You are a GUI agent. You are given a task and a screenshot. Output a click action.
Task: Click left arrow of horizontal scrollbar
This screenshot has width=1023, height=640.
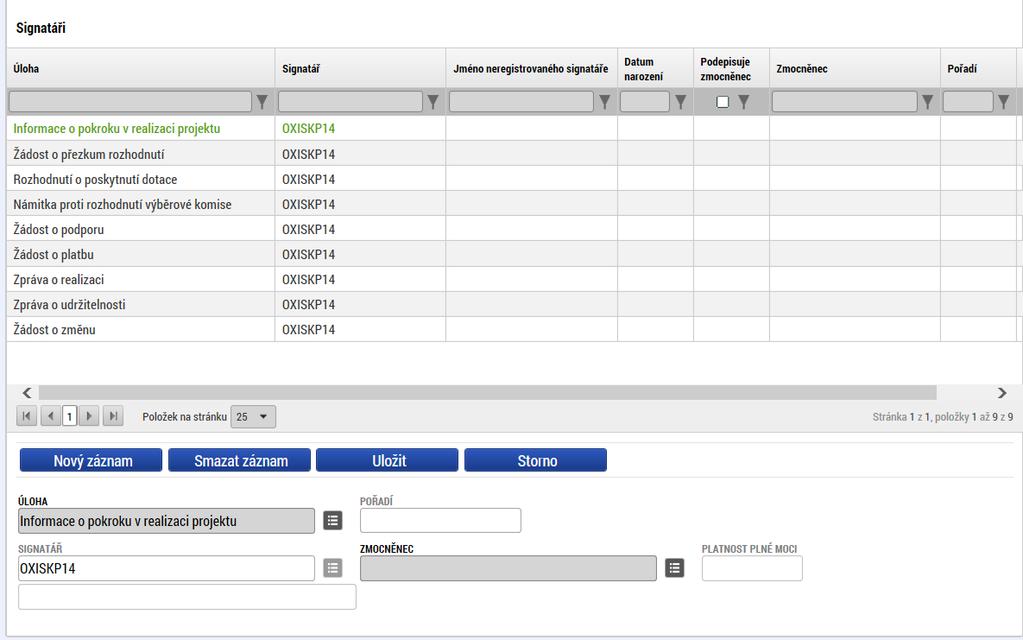click(x=27, y=393)
